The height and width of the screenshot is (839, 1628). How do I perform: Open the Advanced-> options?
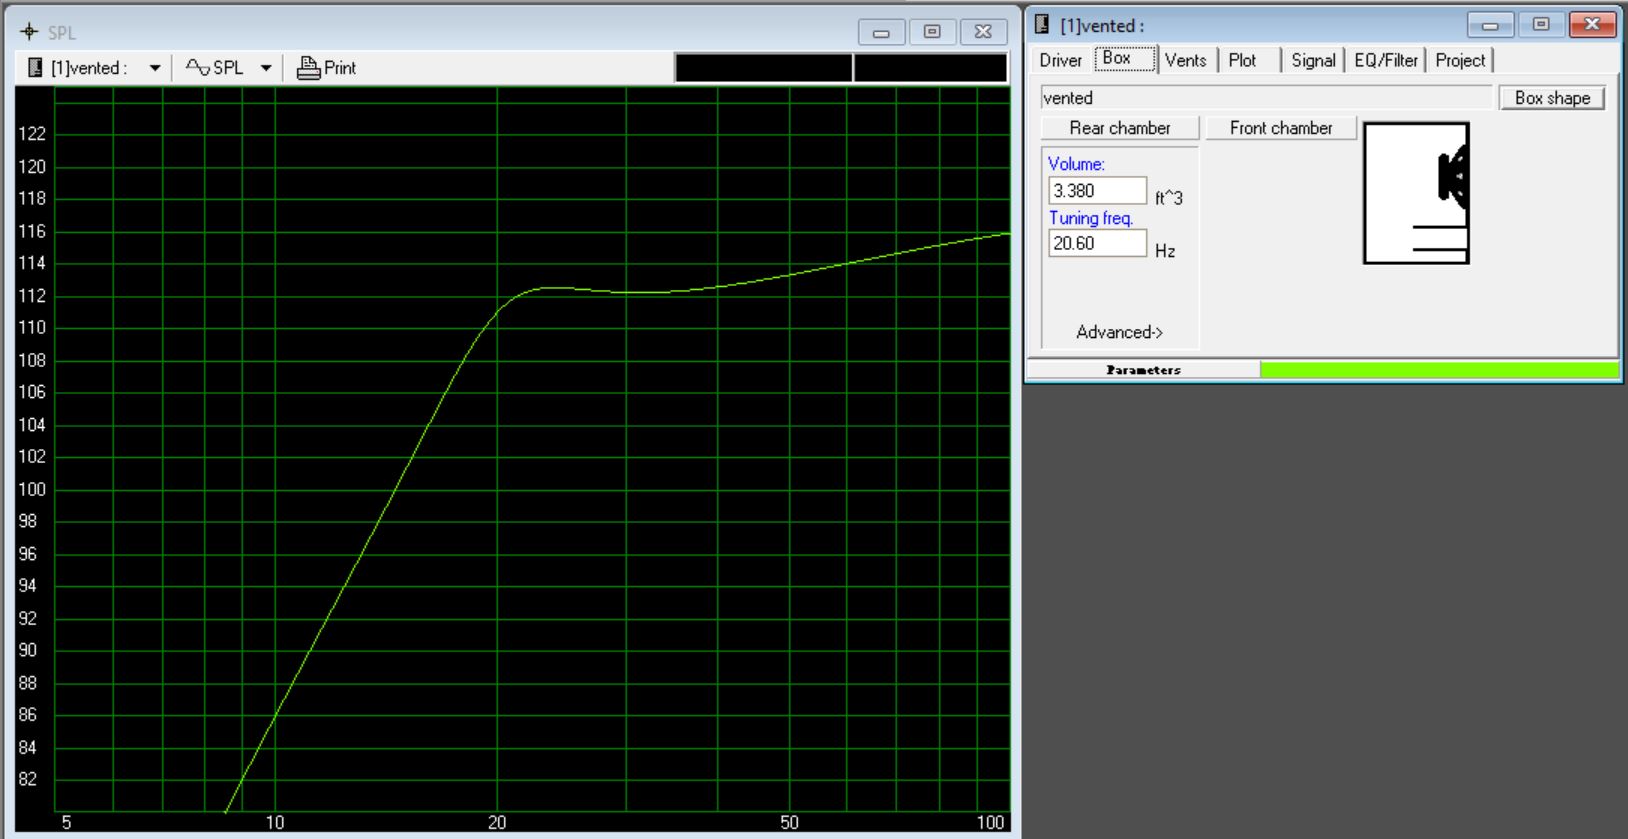[x=1119, y=332]
